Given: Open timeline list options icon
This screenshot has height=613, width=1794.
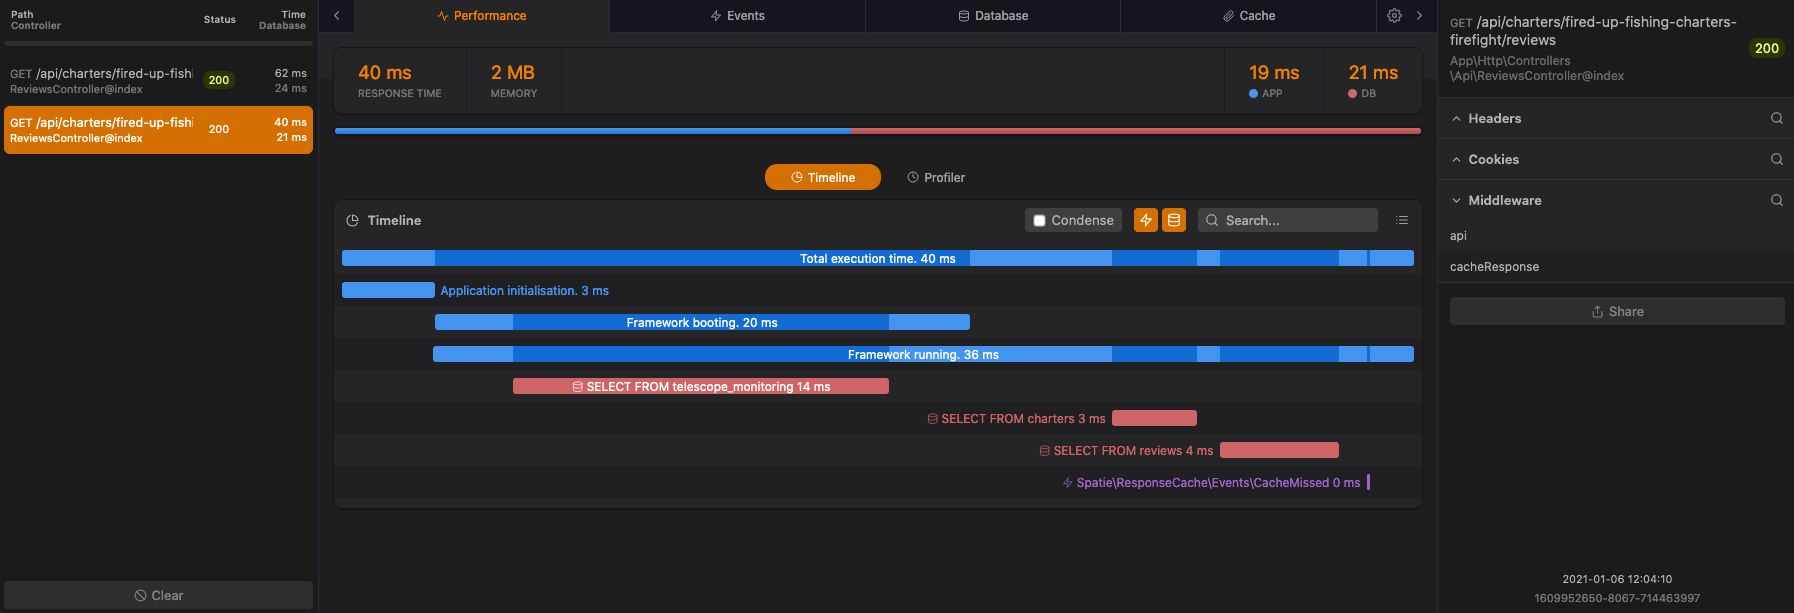Looking at the screenshot, I should (x=1402, y=220).
